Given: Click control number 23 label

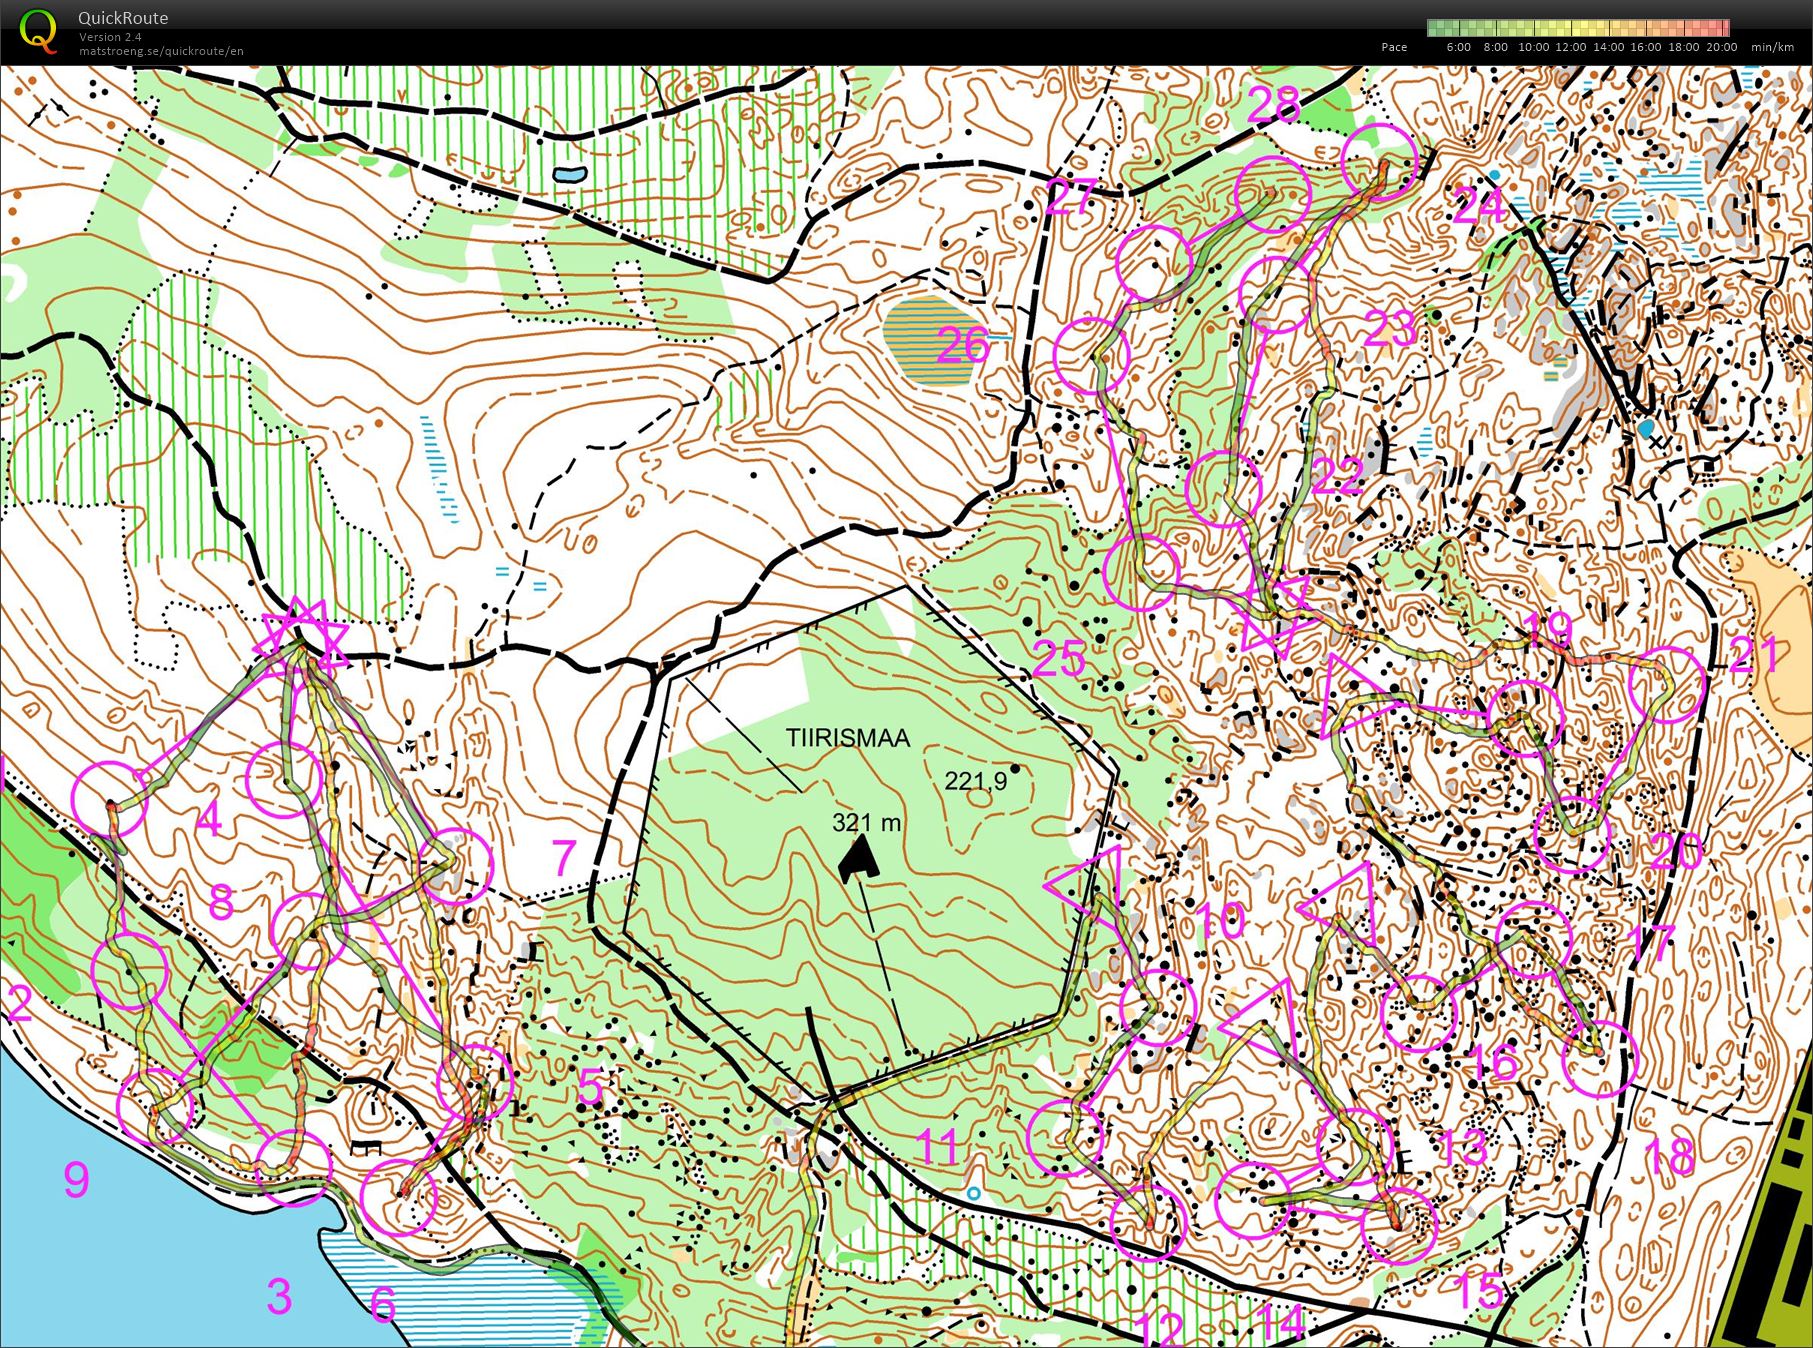Looking at the screenshot, I should (x=1391, y=329).
